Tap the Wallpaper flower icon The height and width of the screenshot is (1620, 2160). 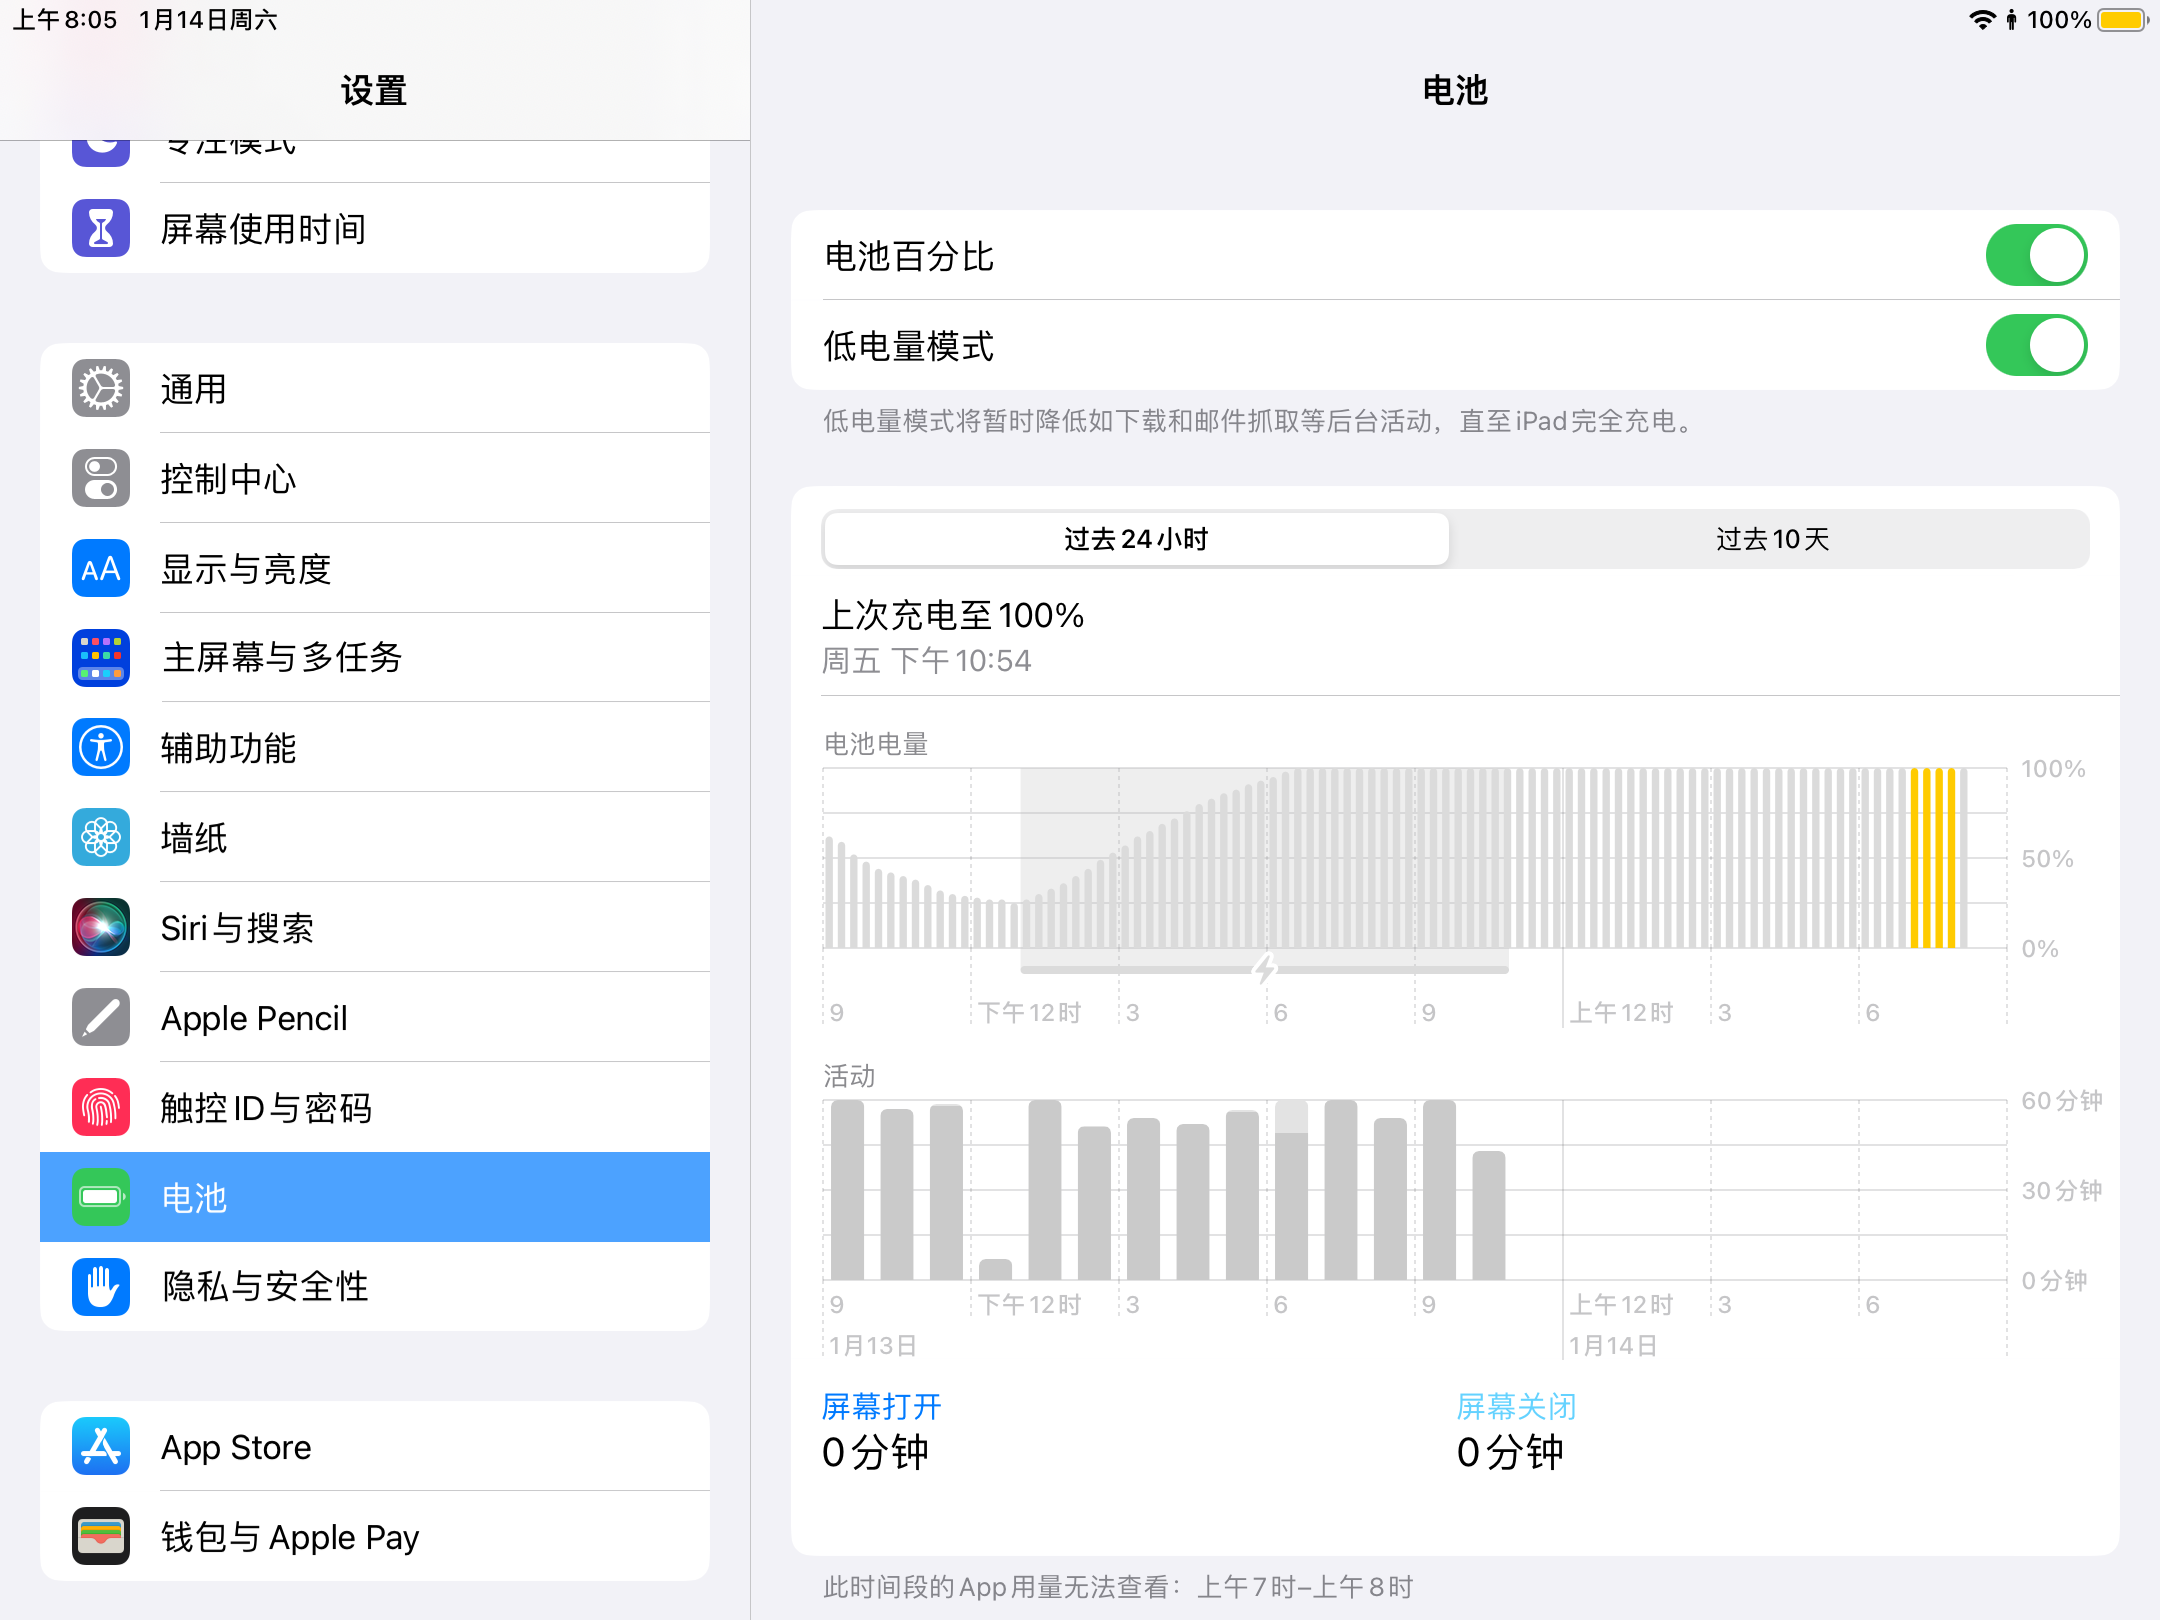(101, 837)
